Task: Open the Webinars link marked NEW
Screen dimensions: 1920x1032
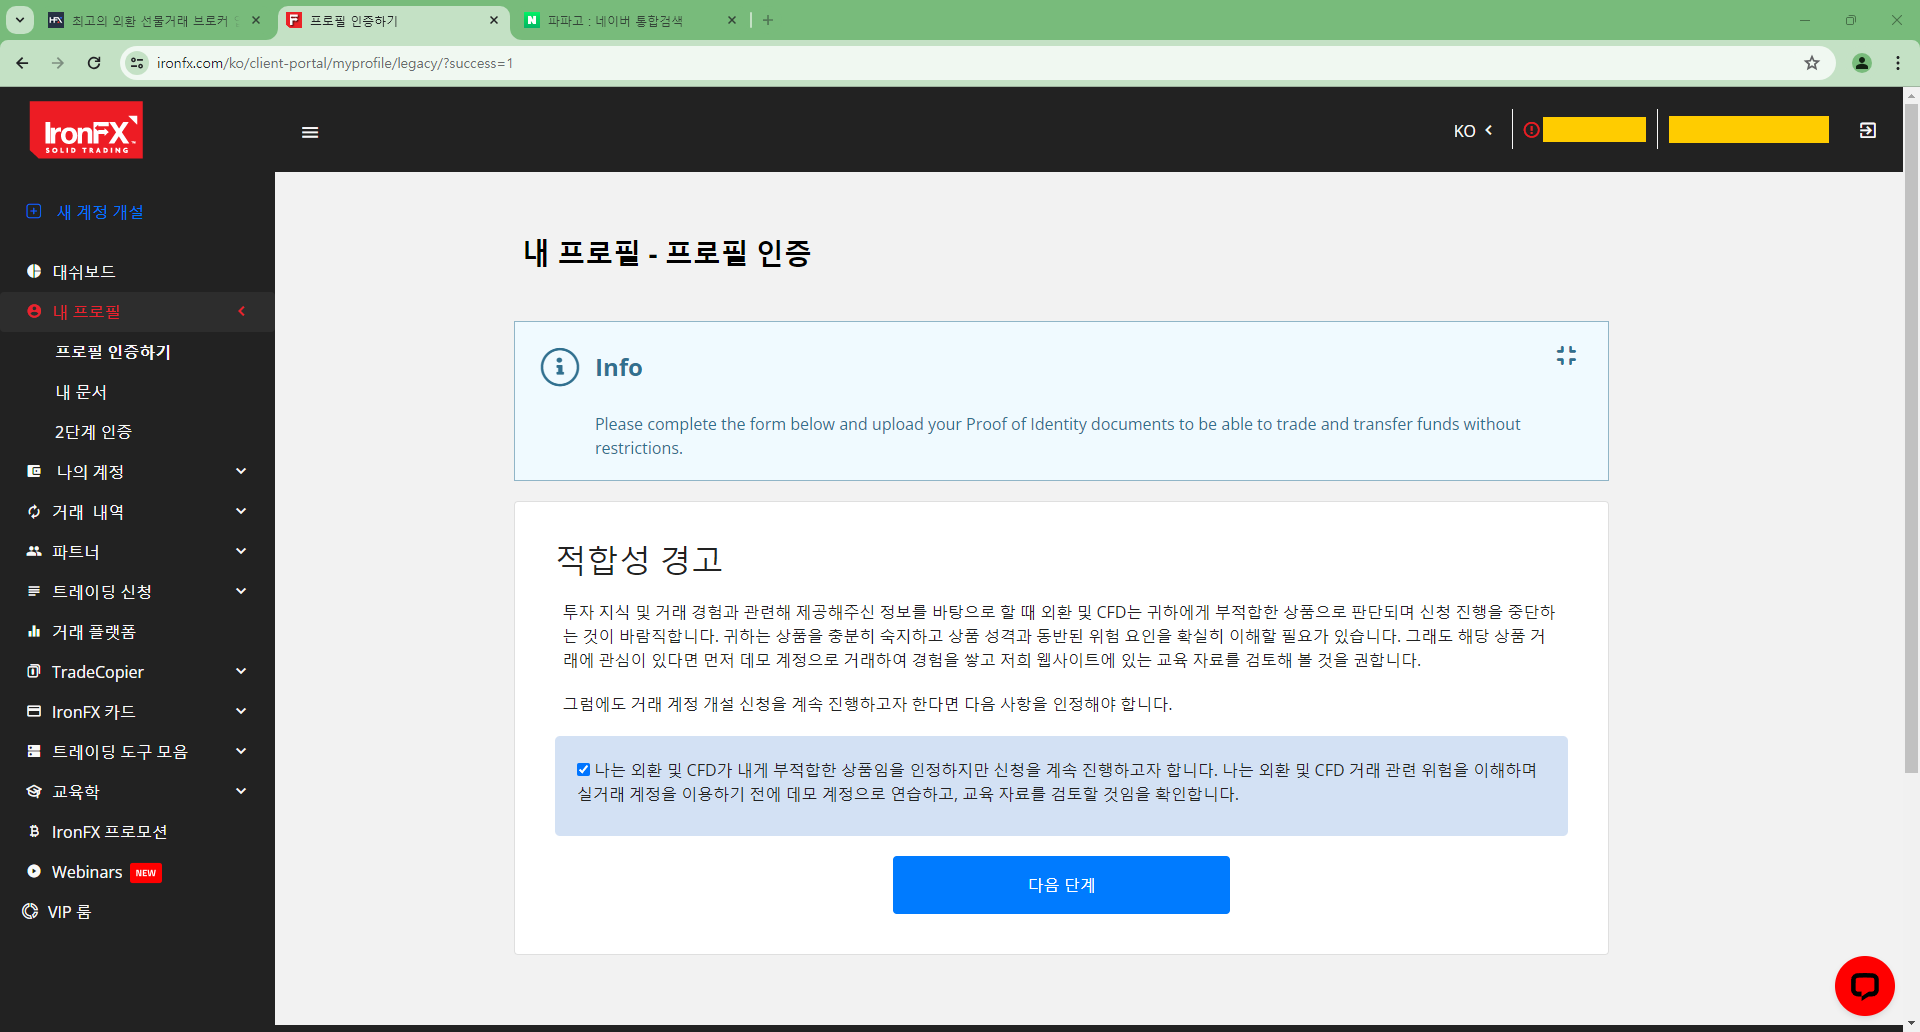Action: (87, 871)
